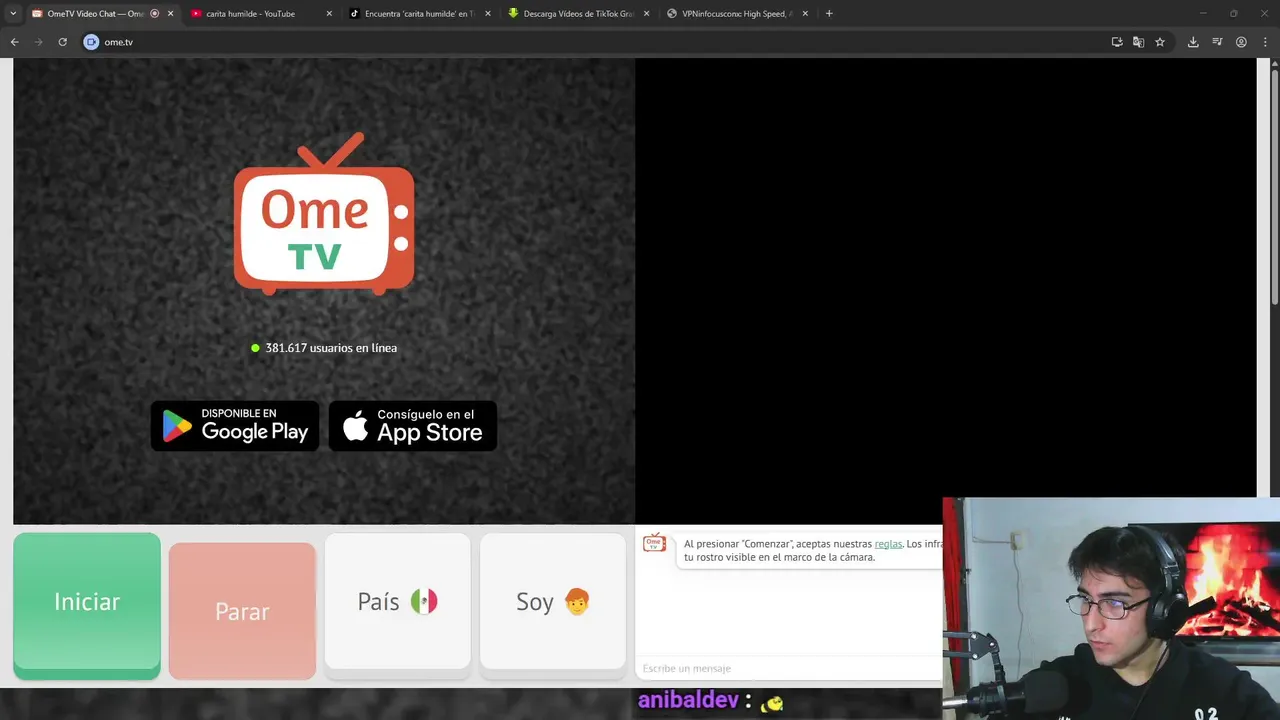Close the OmeTV Video Chat tab
1280x720 pixels.
170,14
